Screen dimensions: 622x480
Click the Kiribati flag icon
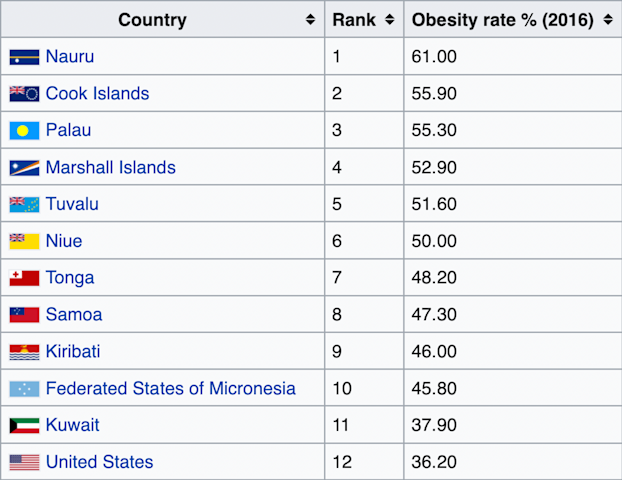(x=24, y=352)
